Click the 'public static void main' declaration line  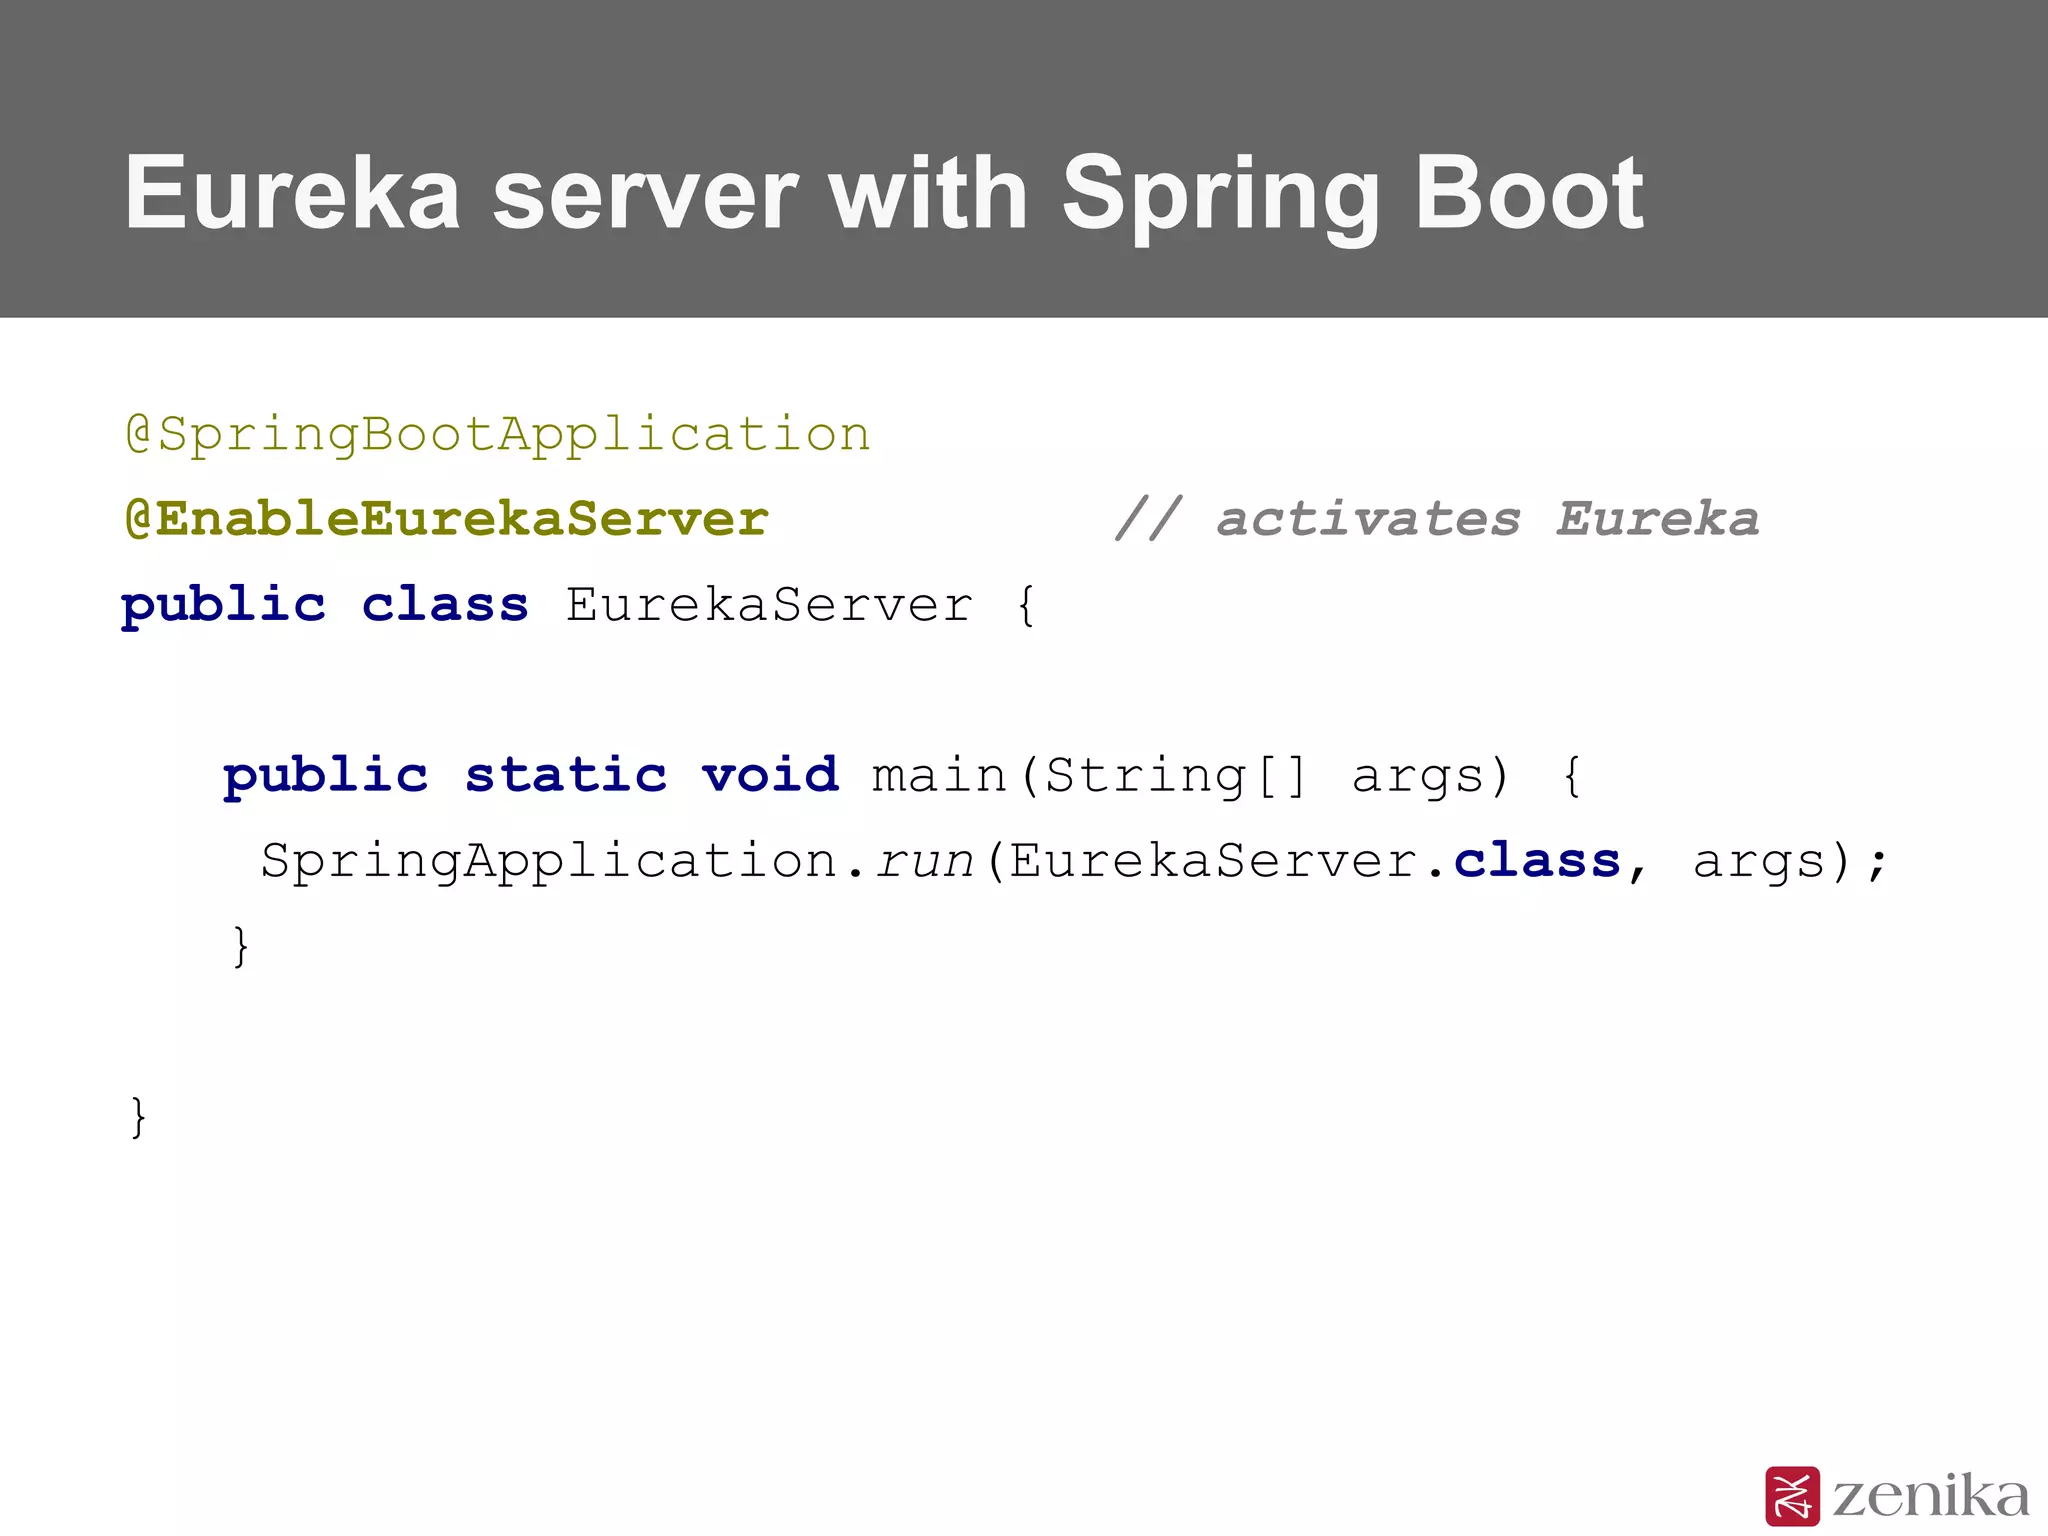[902, 777]
